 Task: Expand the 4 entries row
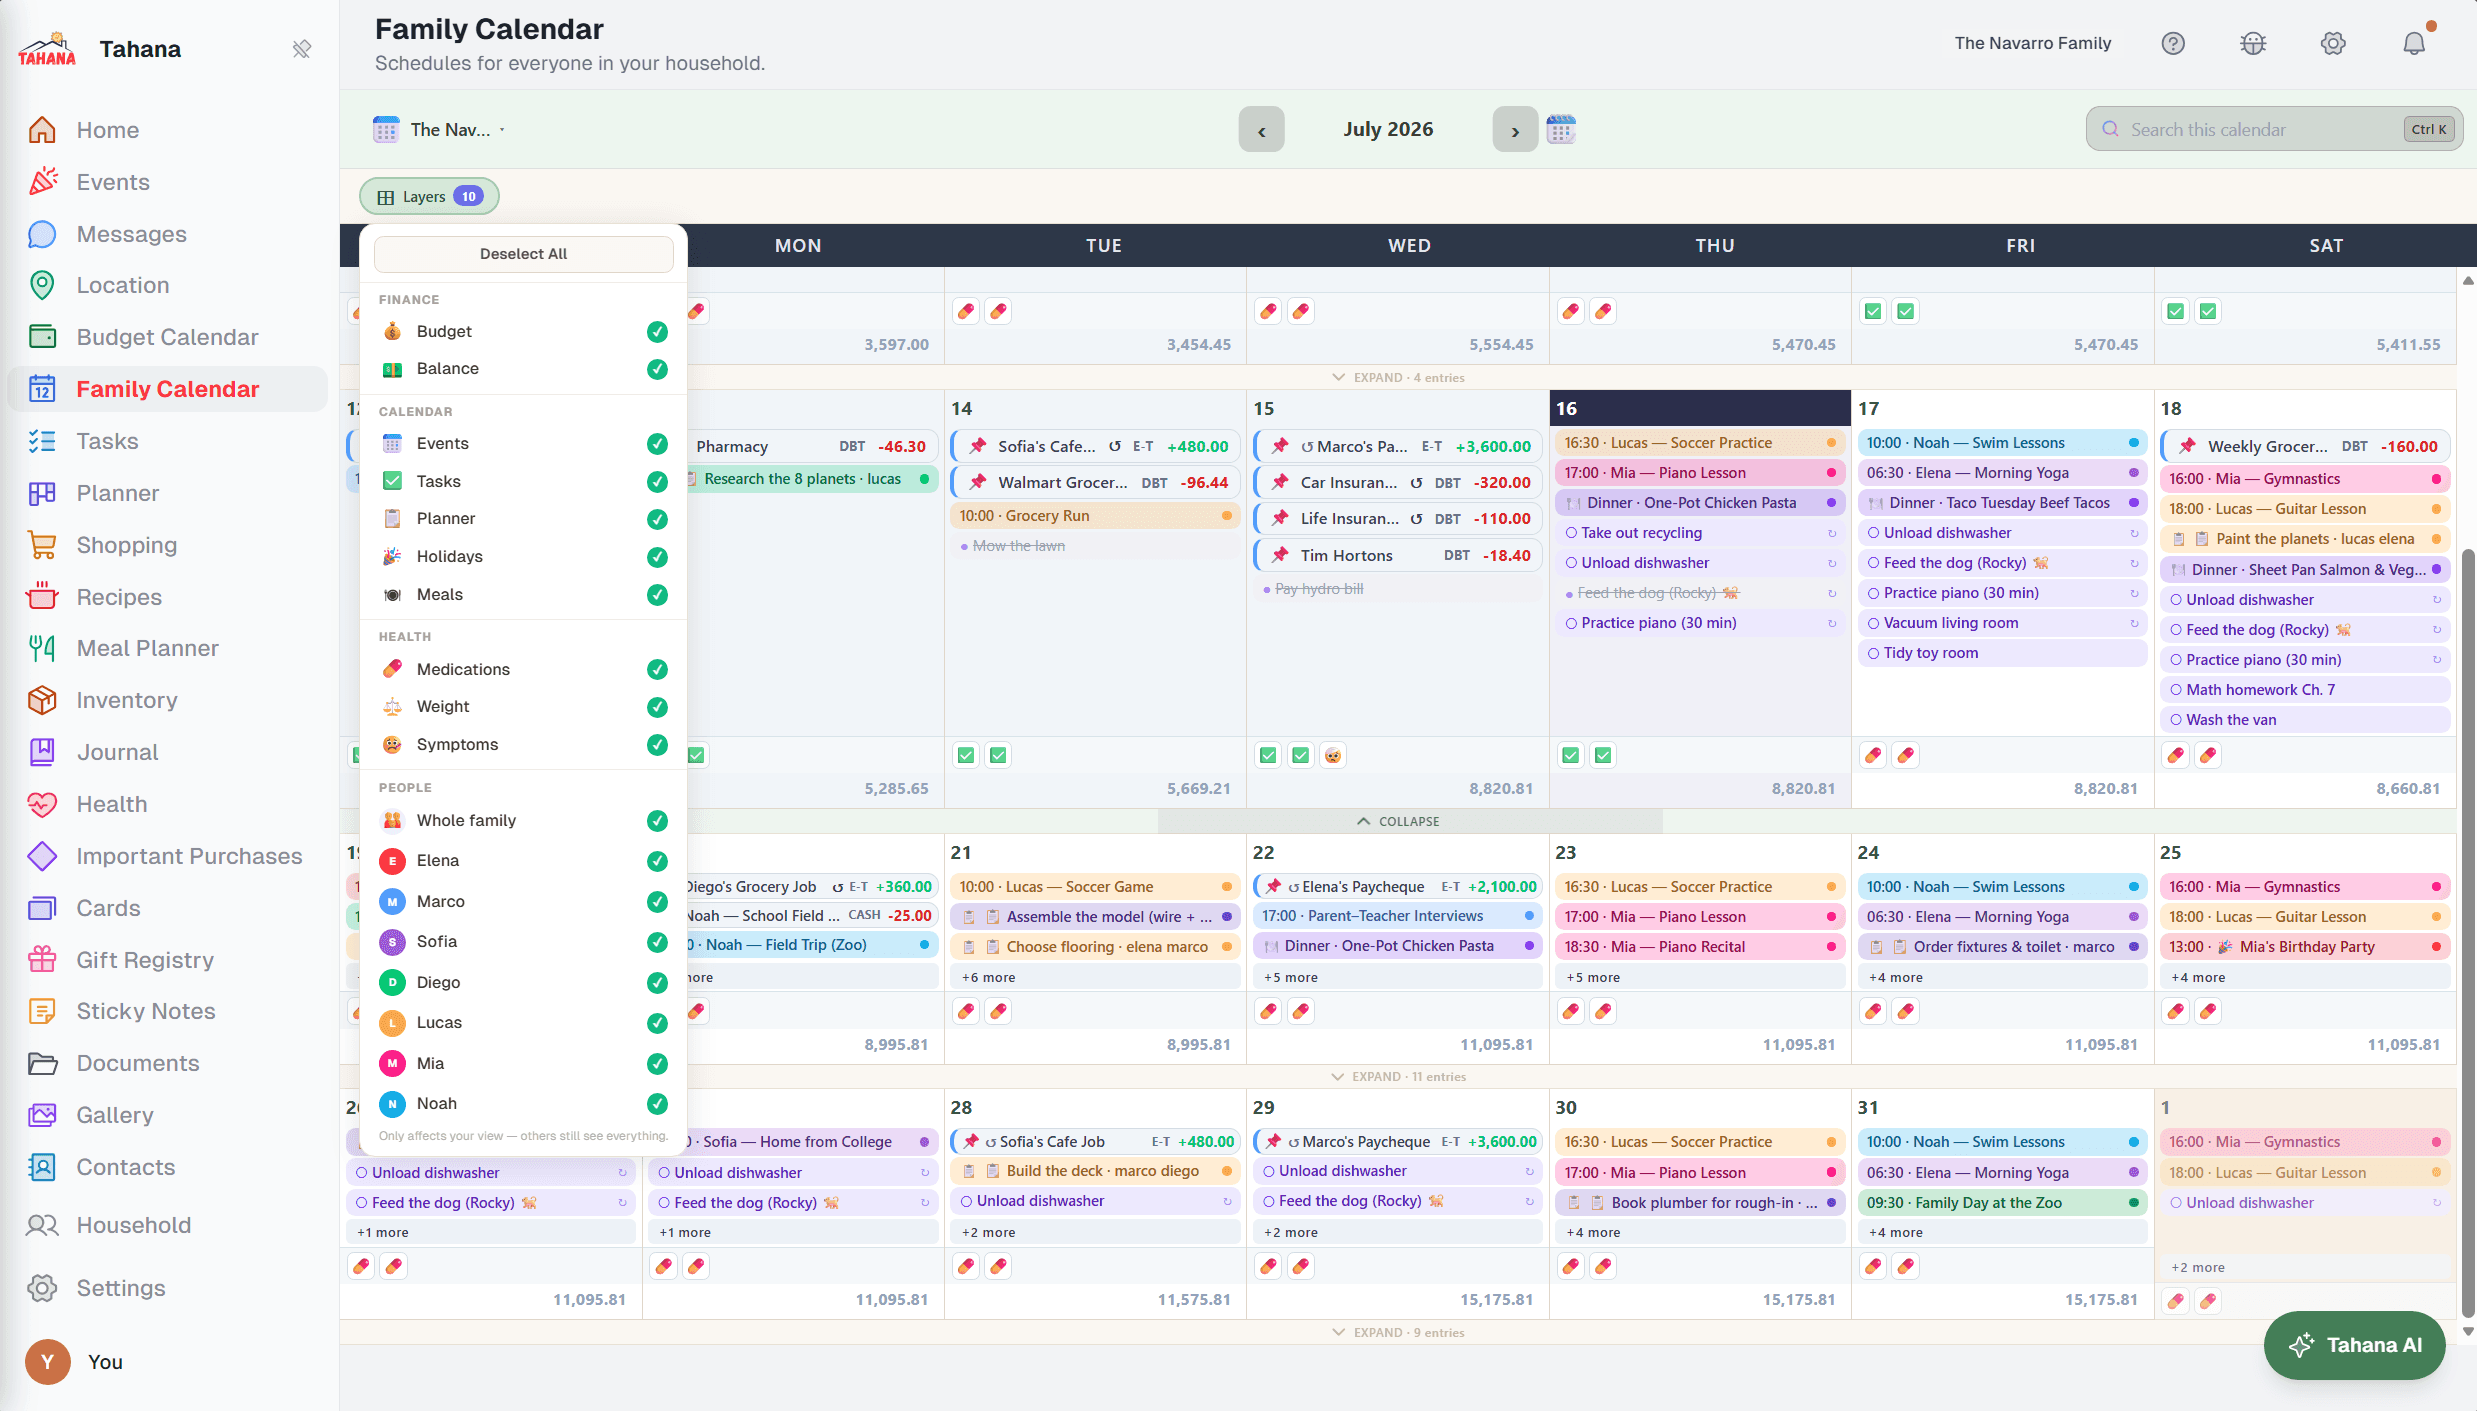(1398, 377)
